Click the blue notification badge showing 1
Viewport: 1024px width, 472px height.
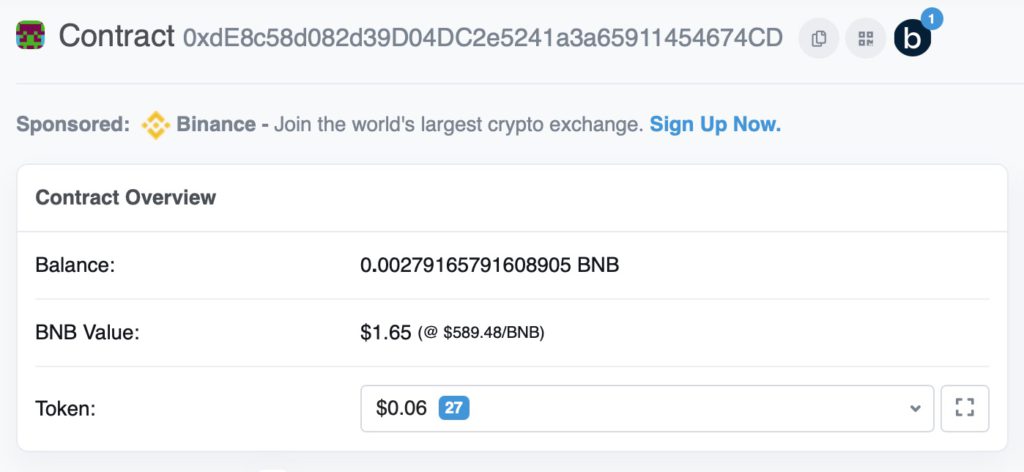click(930, 18)
